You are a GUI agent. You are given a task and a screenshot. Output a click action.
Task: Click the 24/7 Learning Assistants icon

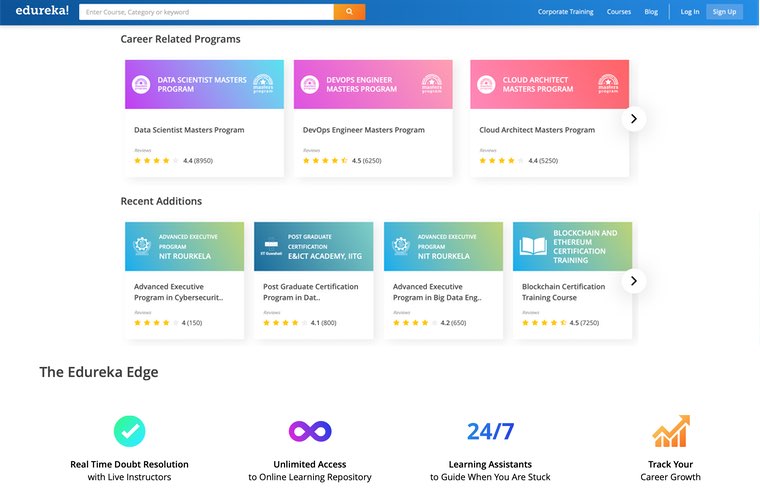(x=490, y=431)
